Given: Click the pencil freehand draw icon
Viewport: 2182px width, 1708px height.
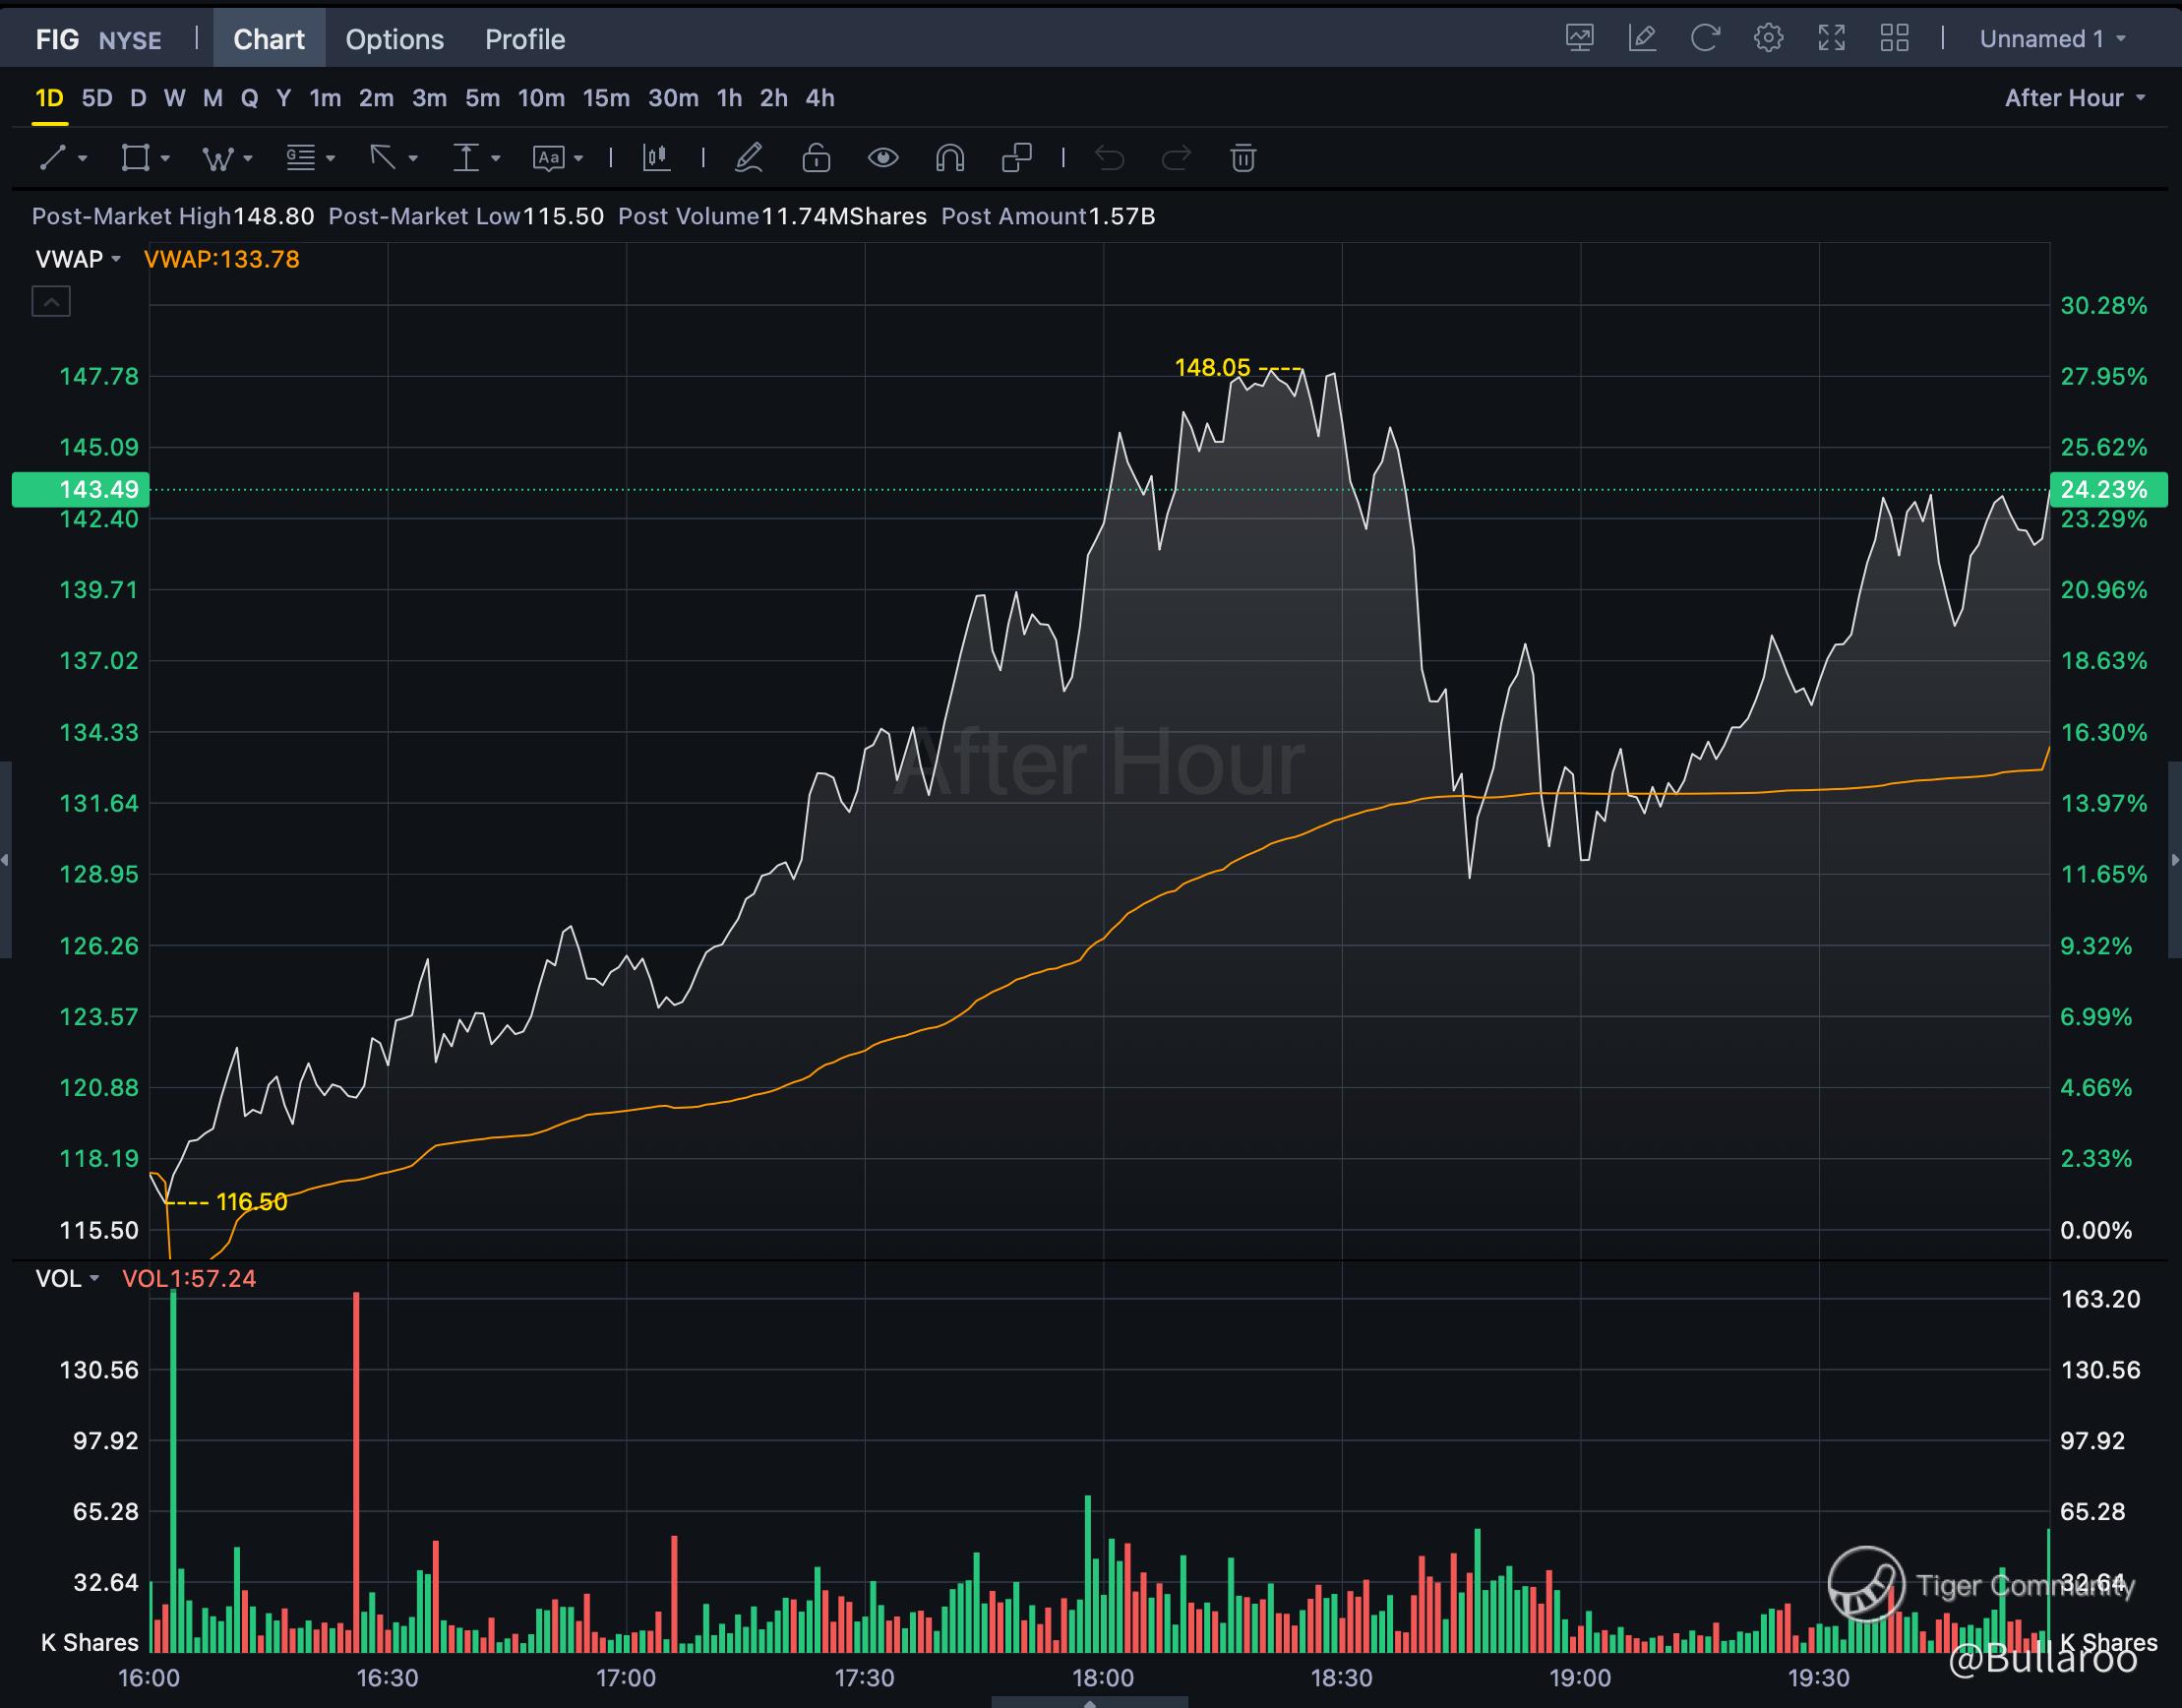Looking at the screenshot, I should [x=749, y=158].
